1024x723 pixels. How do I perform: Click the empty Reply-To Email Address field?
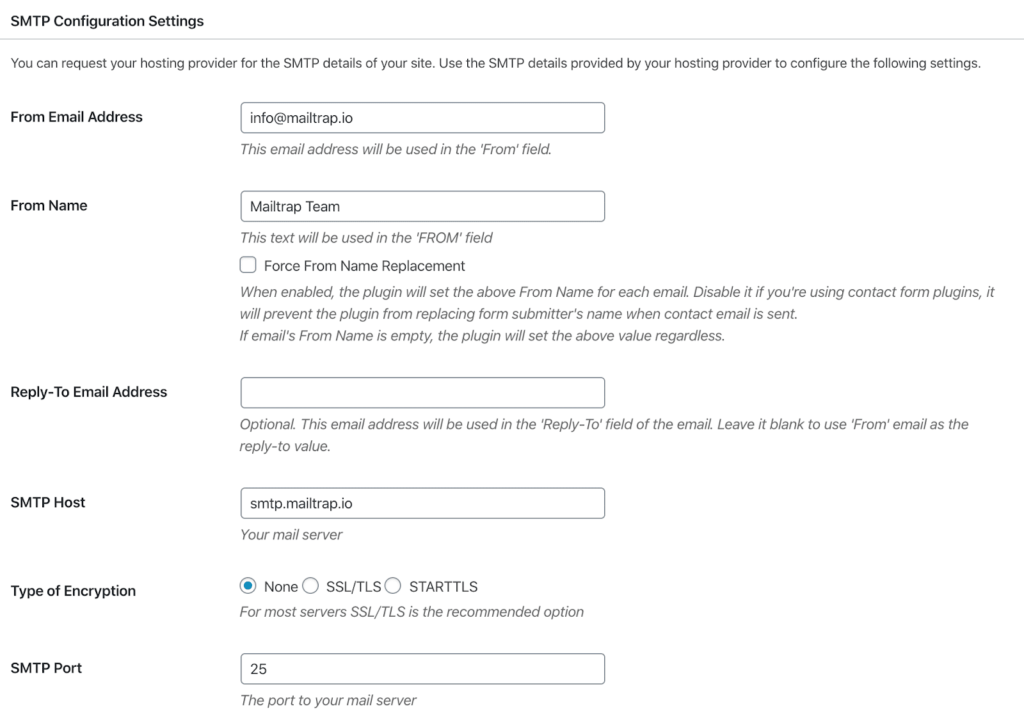pos(422,392)
